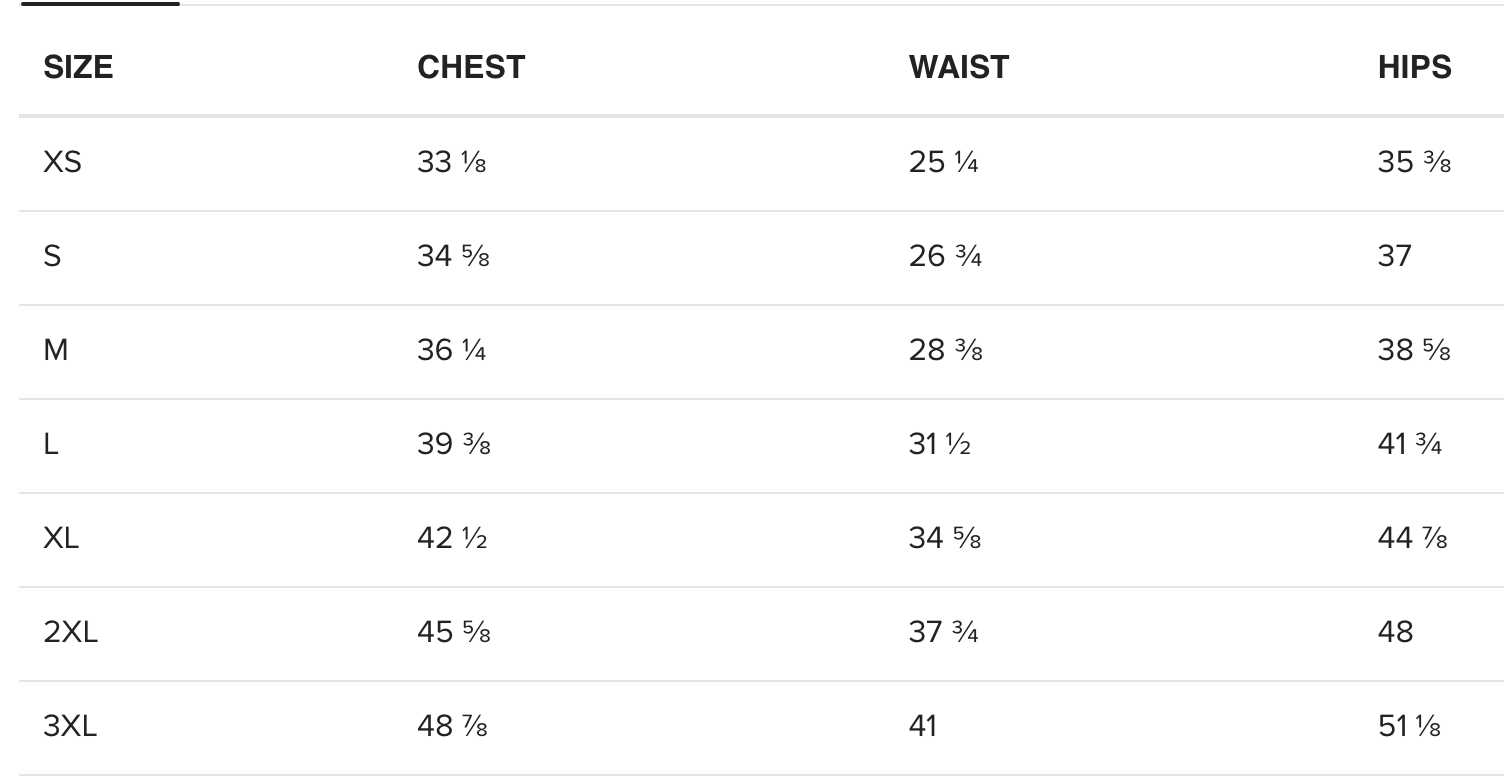1504x784 pixels.
Task: Click the XL chest measurement 42 ½
Action: [x=452, y=538]
